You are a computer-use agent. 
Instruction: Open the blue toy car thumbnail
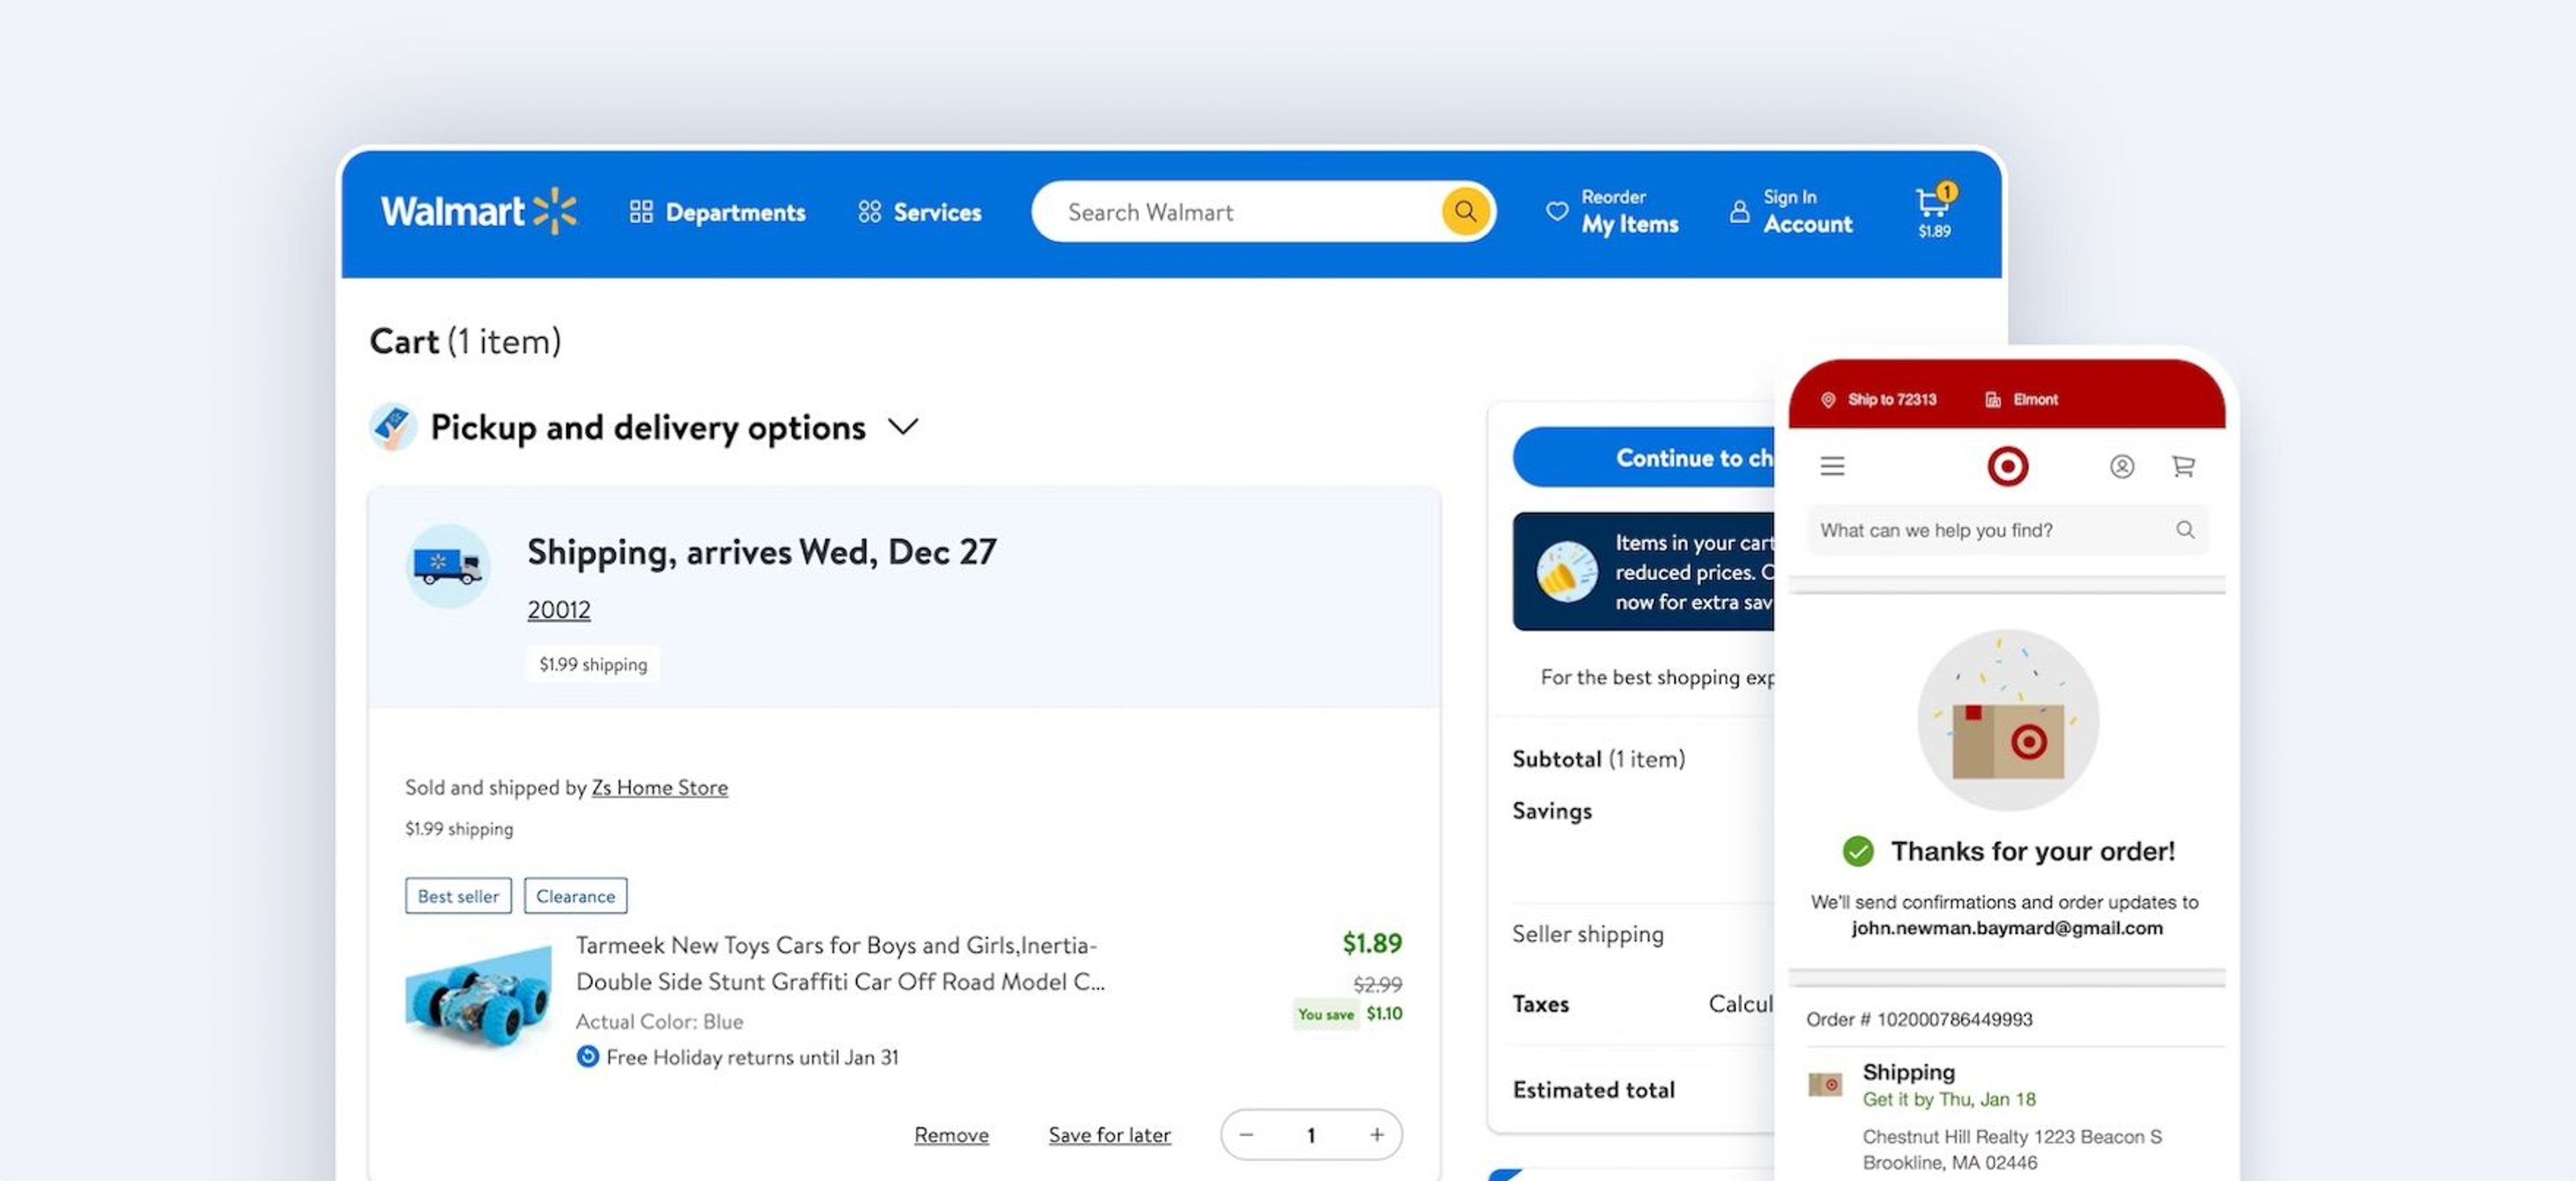tap(478, 999)
